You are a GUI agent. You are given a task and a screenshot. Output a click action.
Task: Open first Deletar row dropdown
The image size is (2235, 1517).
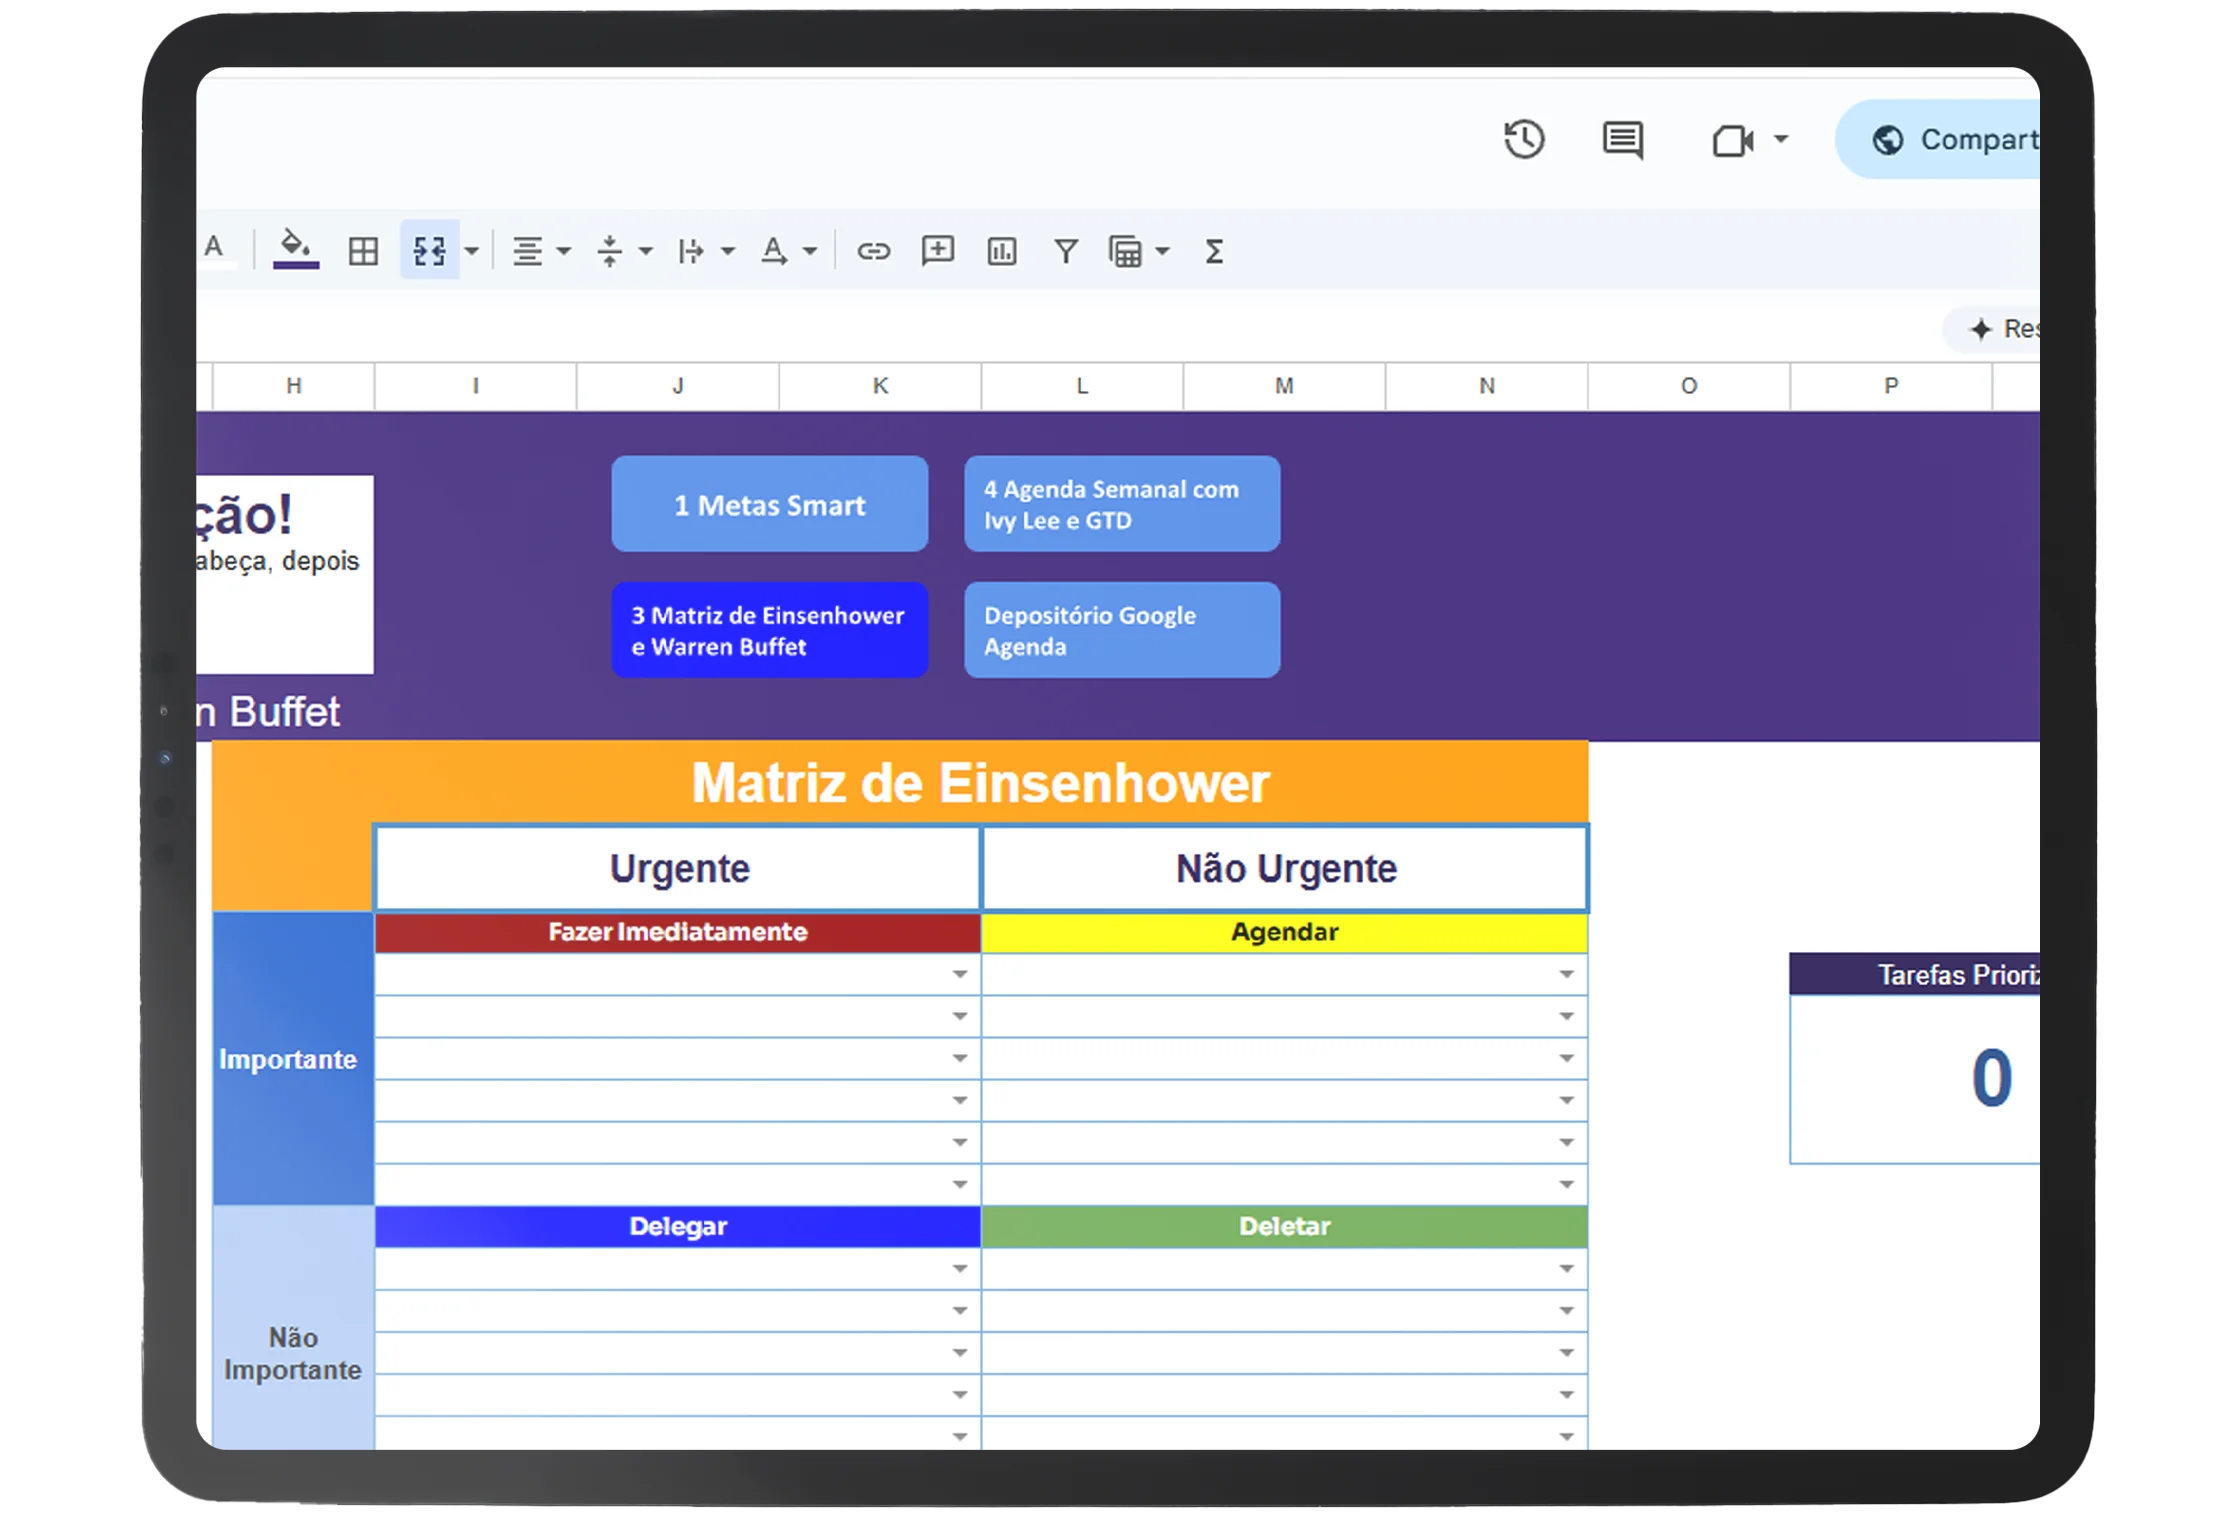[1565, 1269]
